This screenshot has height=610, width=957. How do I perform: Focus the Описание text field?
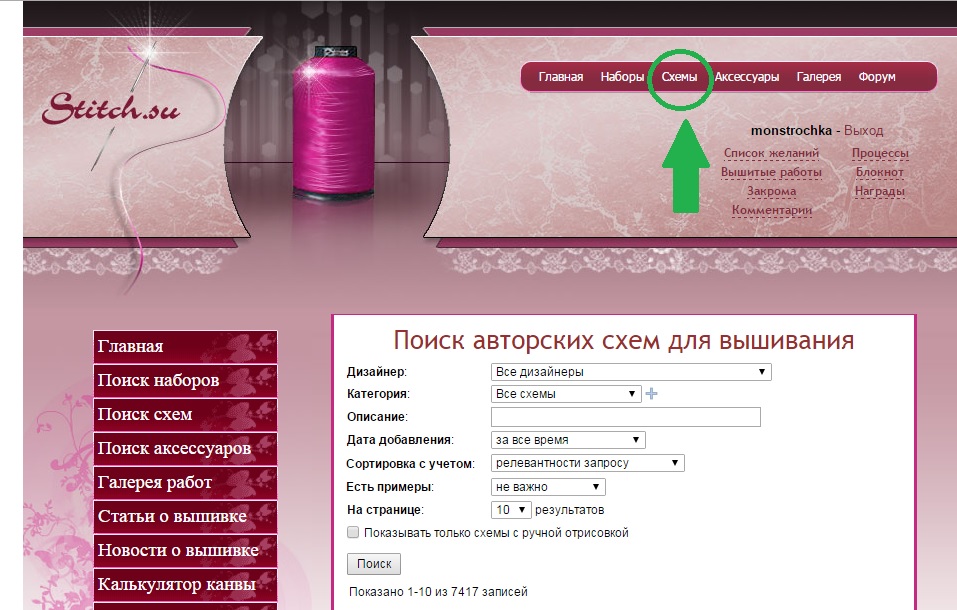(x=626, y=417)
